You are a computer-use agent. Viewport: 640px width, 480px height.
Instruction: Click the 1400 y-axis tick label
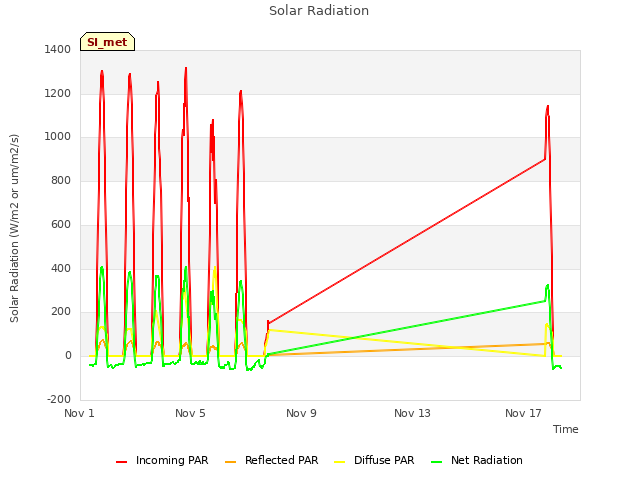[58, 49]
